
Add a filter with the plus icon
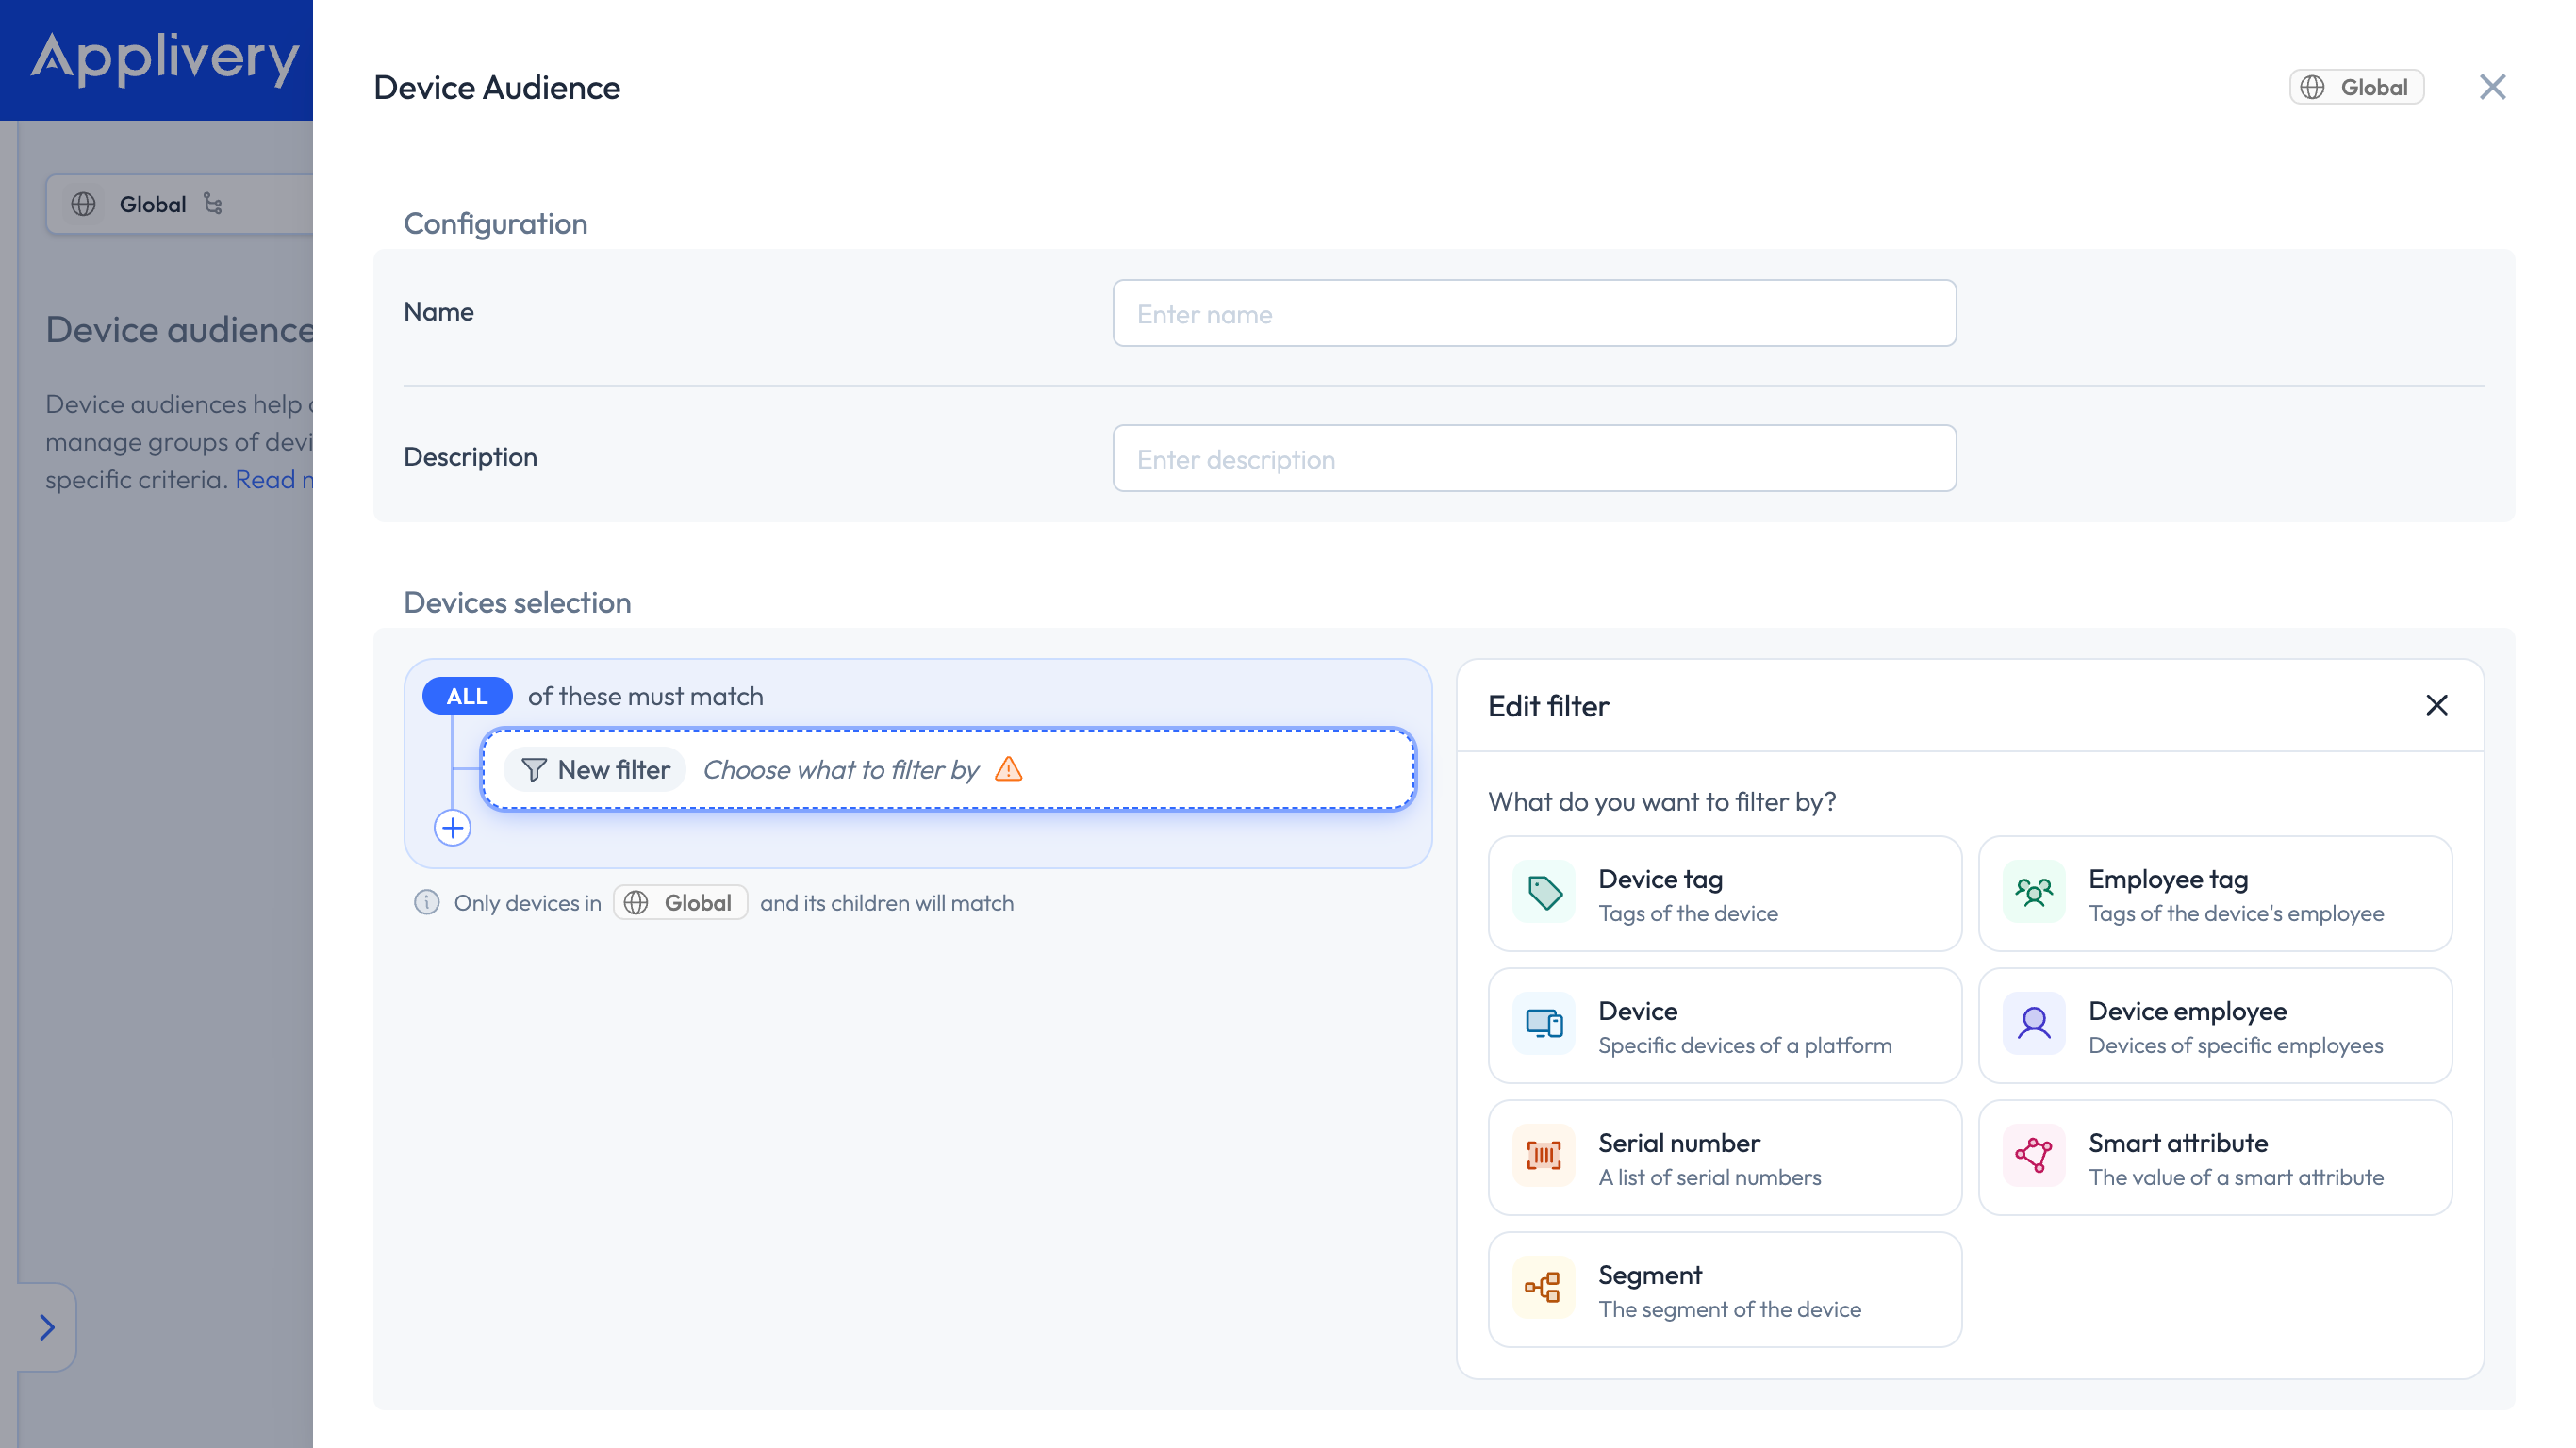(x=453, y=828)
